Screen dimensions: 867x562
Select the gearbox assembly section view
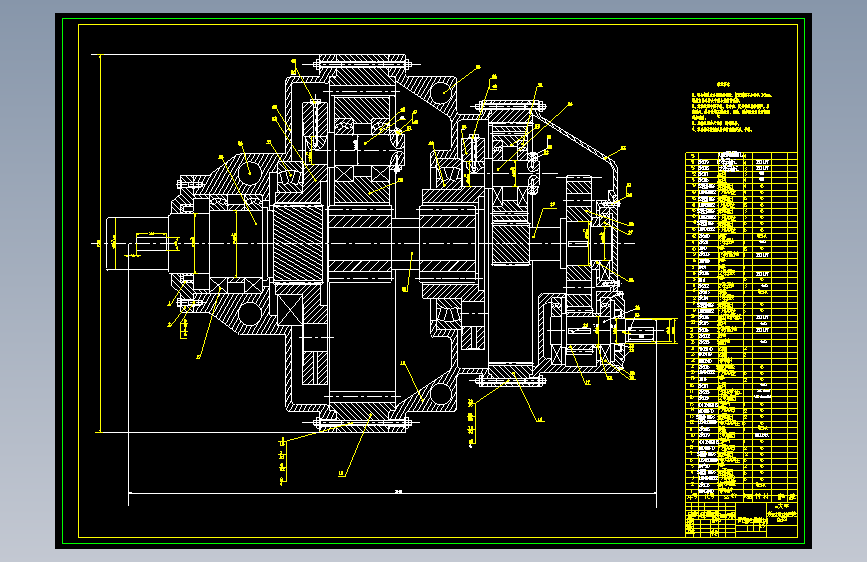(382, 243)
